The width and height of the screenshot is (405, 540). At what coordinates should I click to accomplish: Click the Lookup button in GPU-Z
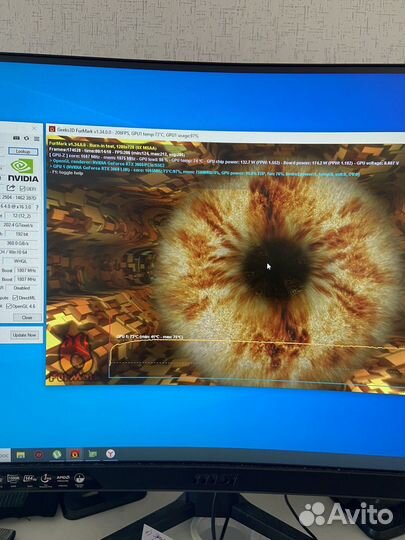click(x=23, y=151)
